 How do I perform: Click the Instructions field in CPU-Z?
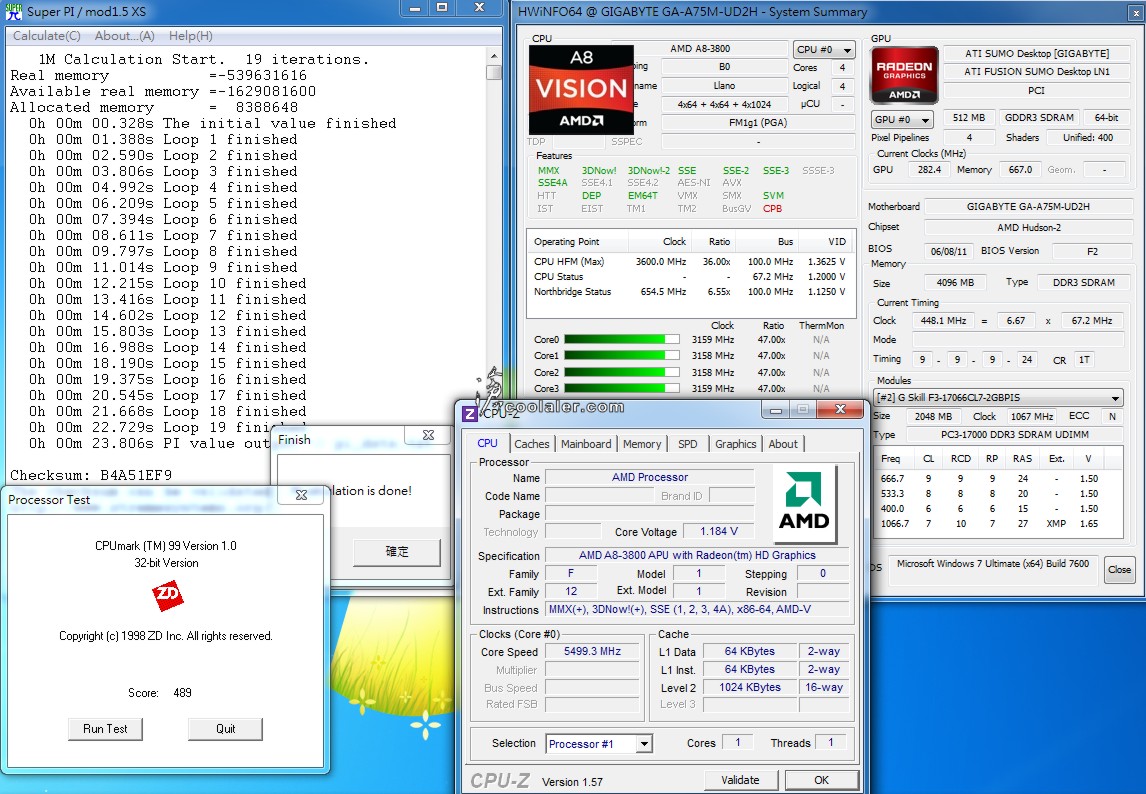(x=697, y=609)
